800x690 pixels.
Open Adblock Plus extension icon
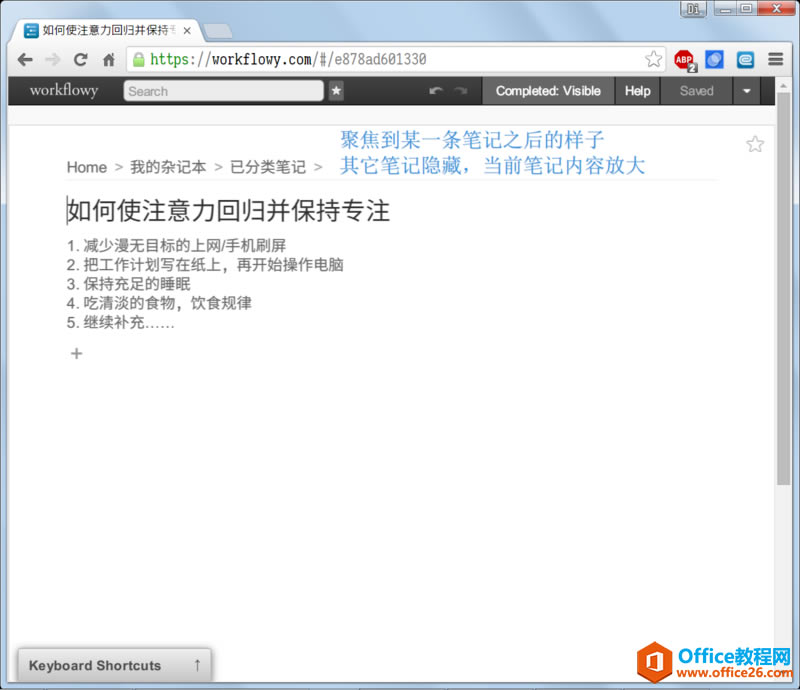tap(684, 59)
